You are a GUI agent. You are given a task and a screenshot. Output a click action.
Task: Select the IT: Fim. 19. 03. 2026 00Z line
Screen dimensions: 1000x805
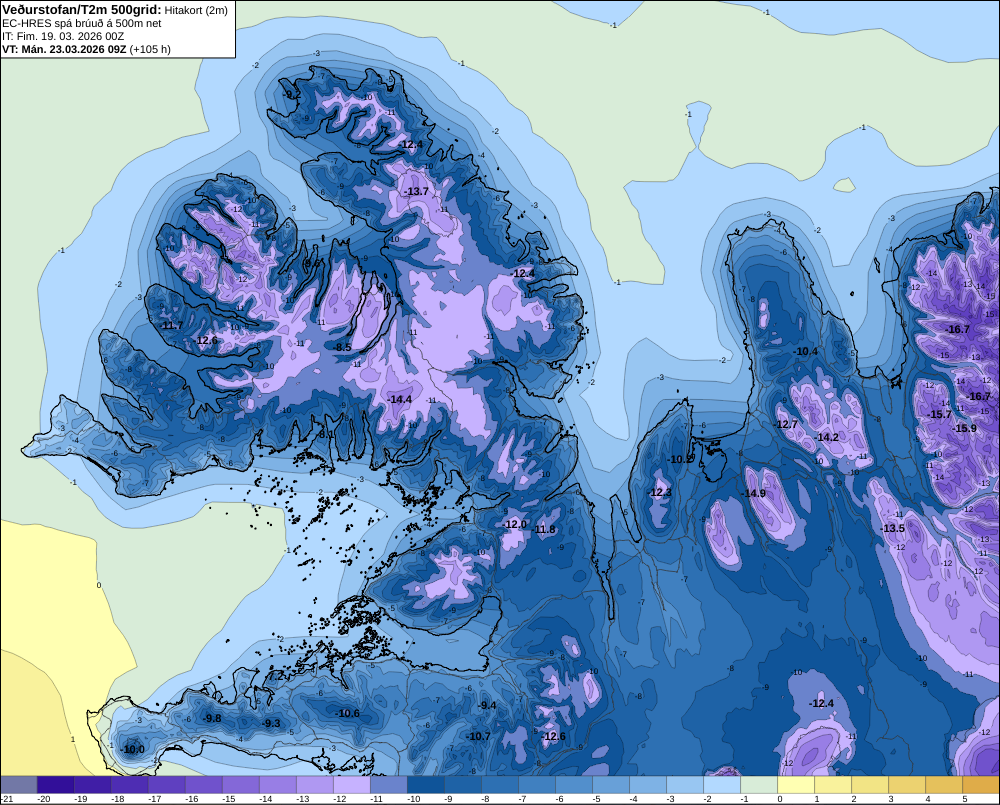pos(63,36)
